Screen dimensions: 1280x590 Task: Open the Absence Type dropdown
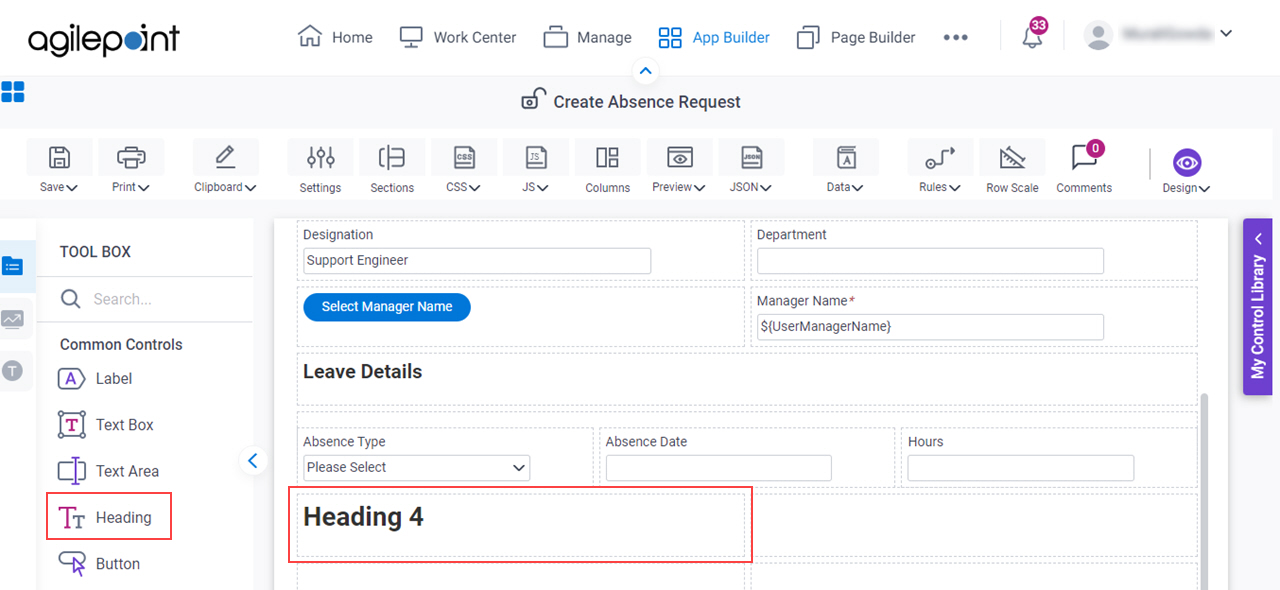(x=417, y=468)
